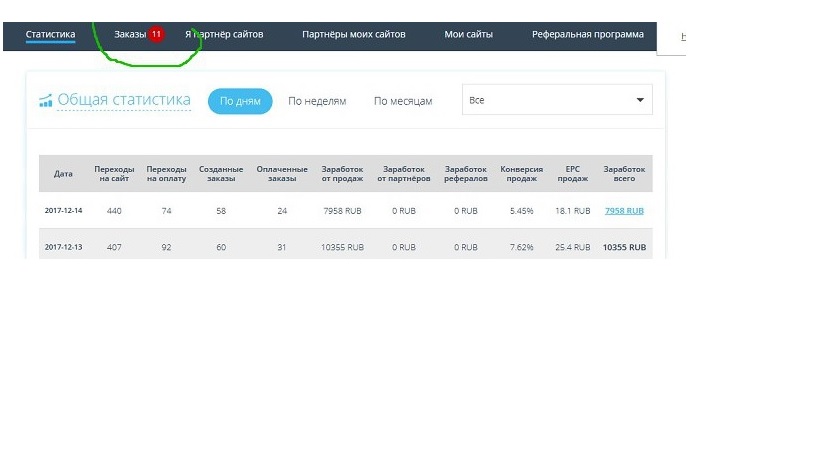Open Реферальная программа section
Viewport: 819px width, 460px height.
click(x=588, y=35)
